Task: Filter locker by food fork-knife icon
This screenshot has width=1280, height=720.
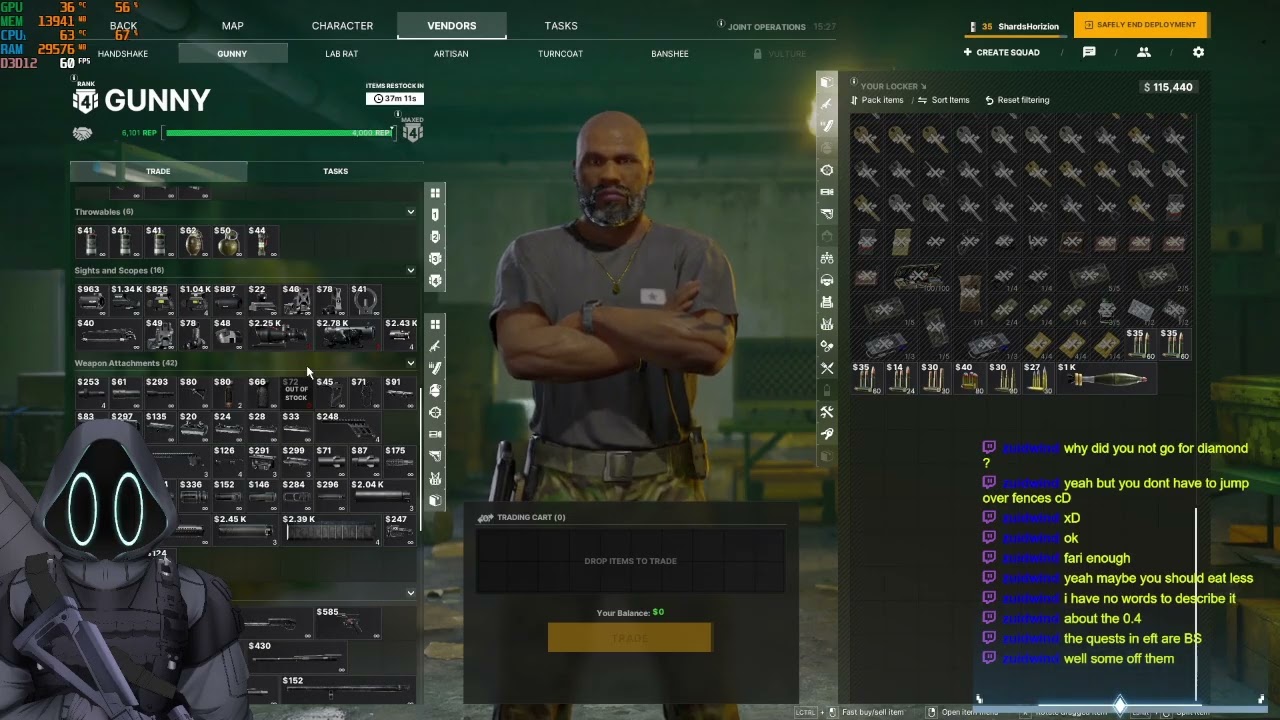Action: point(827,368)
